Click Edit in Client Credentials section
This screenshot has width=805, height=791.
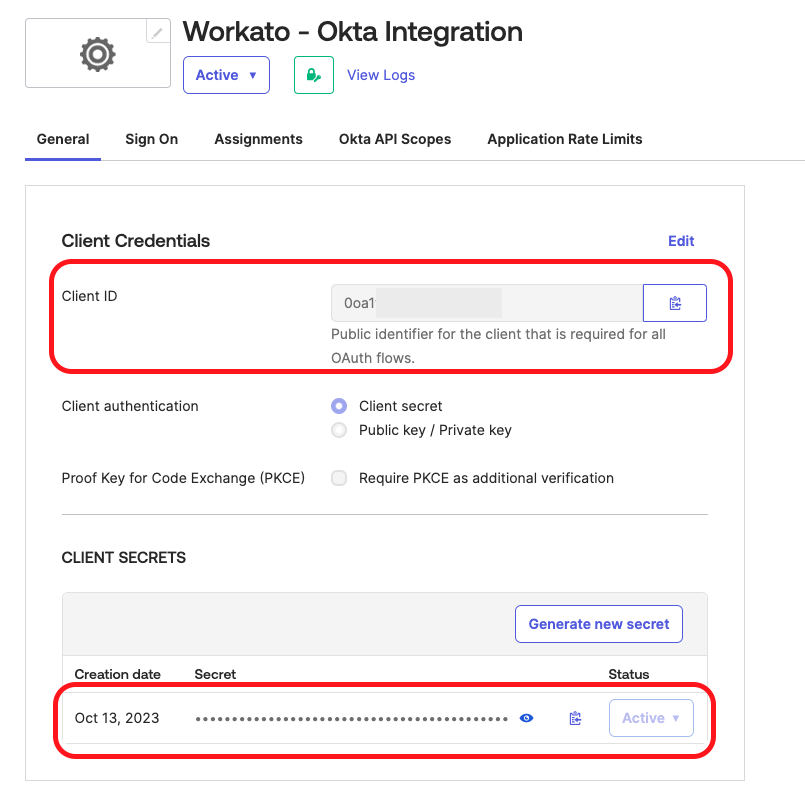tap(681, 241)
